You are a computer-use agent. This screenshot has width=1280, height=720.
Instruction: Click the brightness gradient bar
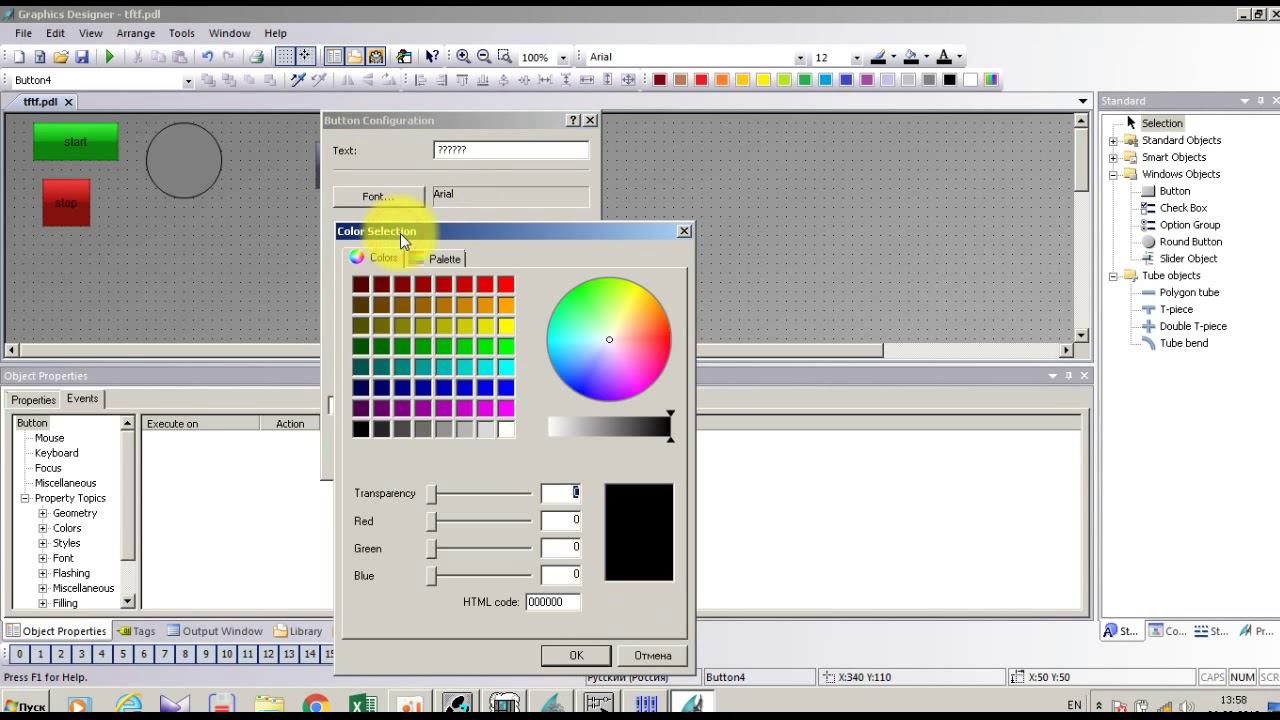coord(608,427)
